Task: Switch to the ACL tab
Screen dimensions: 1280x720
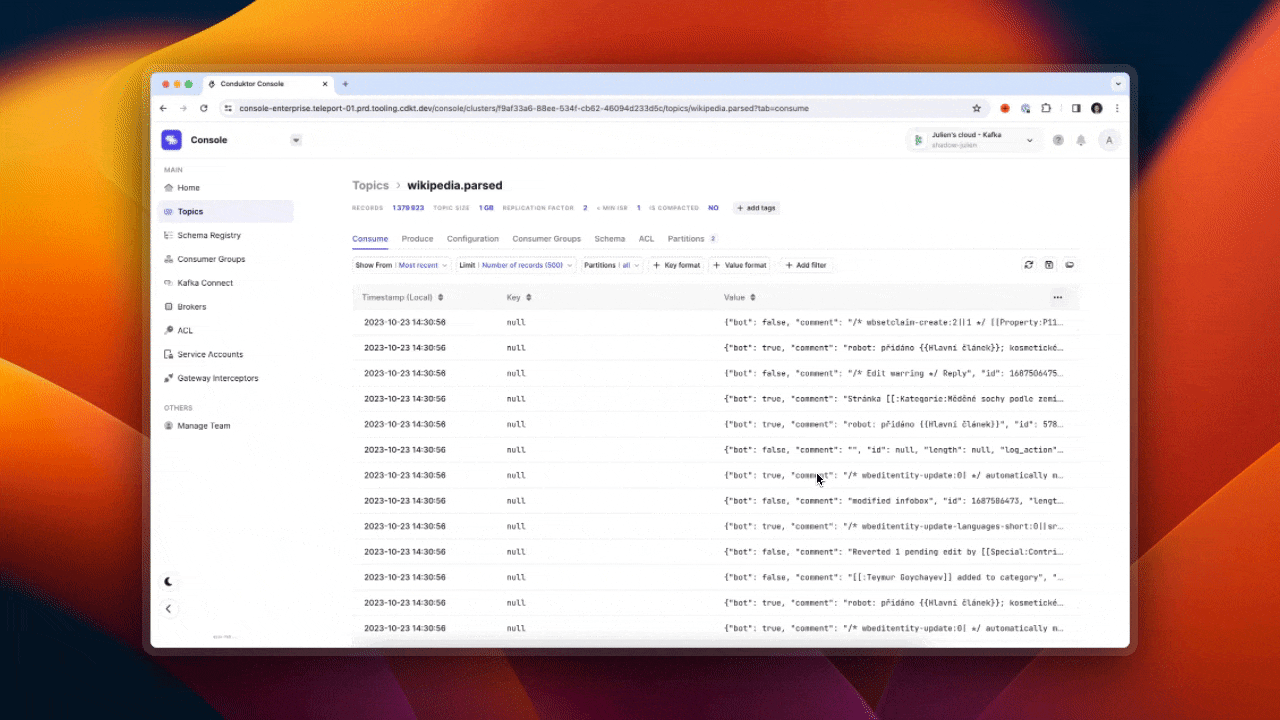Action: (646, 239)
